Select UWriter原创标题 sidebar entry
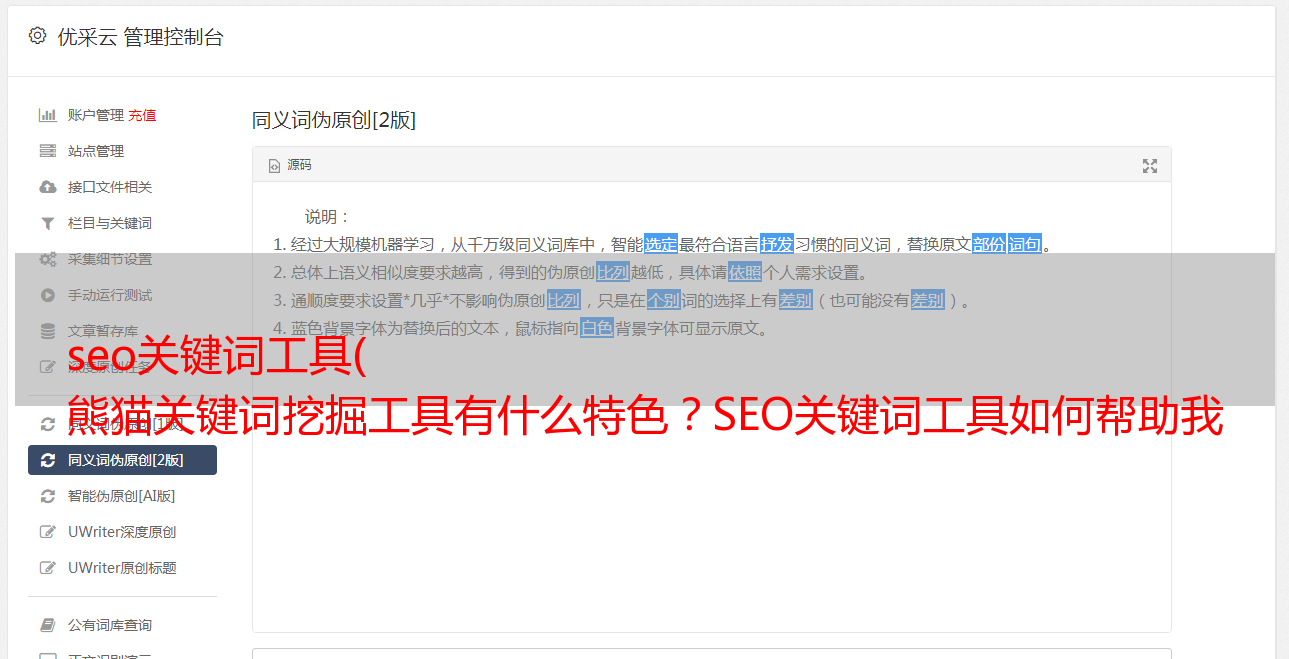Viewport: 1289px width, 659px height. (122, 568)
